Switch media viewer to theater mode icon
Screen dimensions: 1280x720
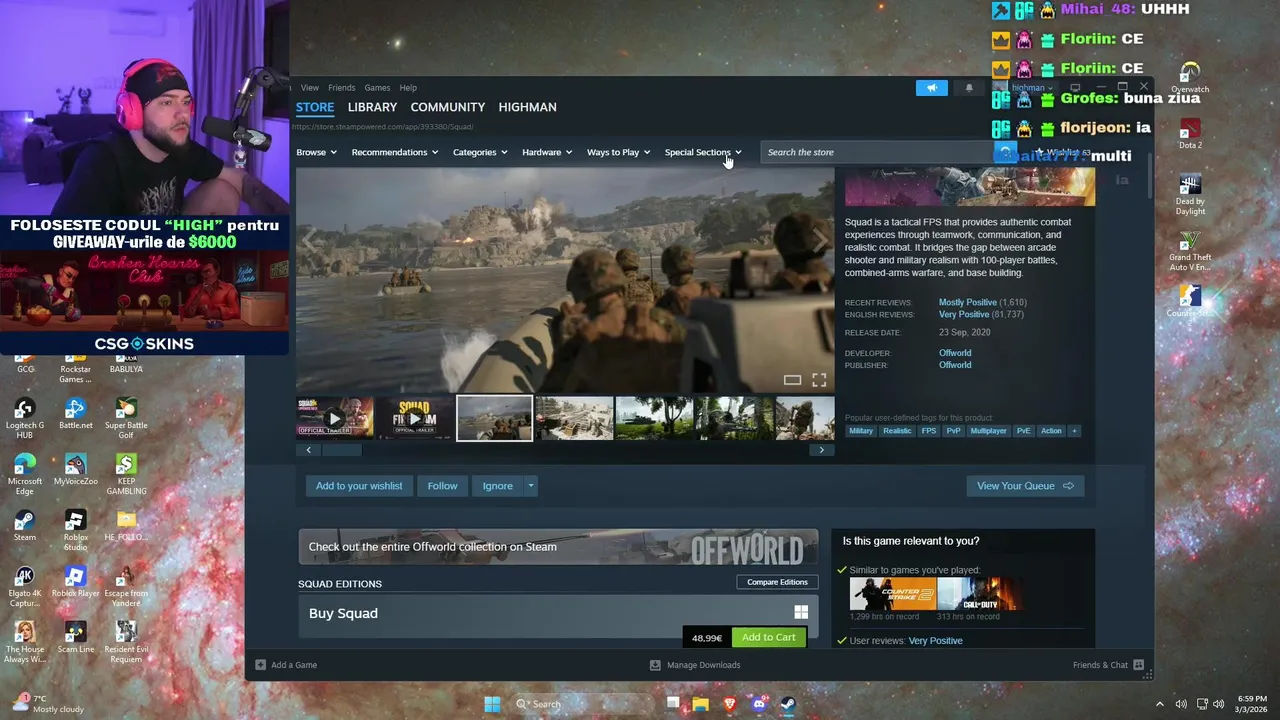tap(792, 380)
